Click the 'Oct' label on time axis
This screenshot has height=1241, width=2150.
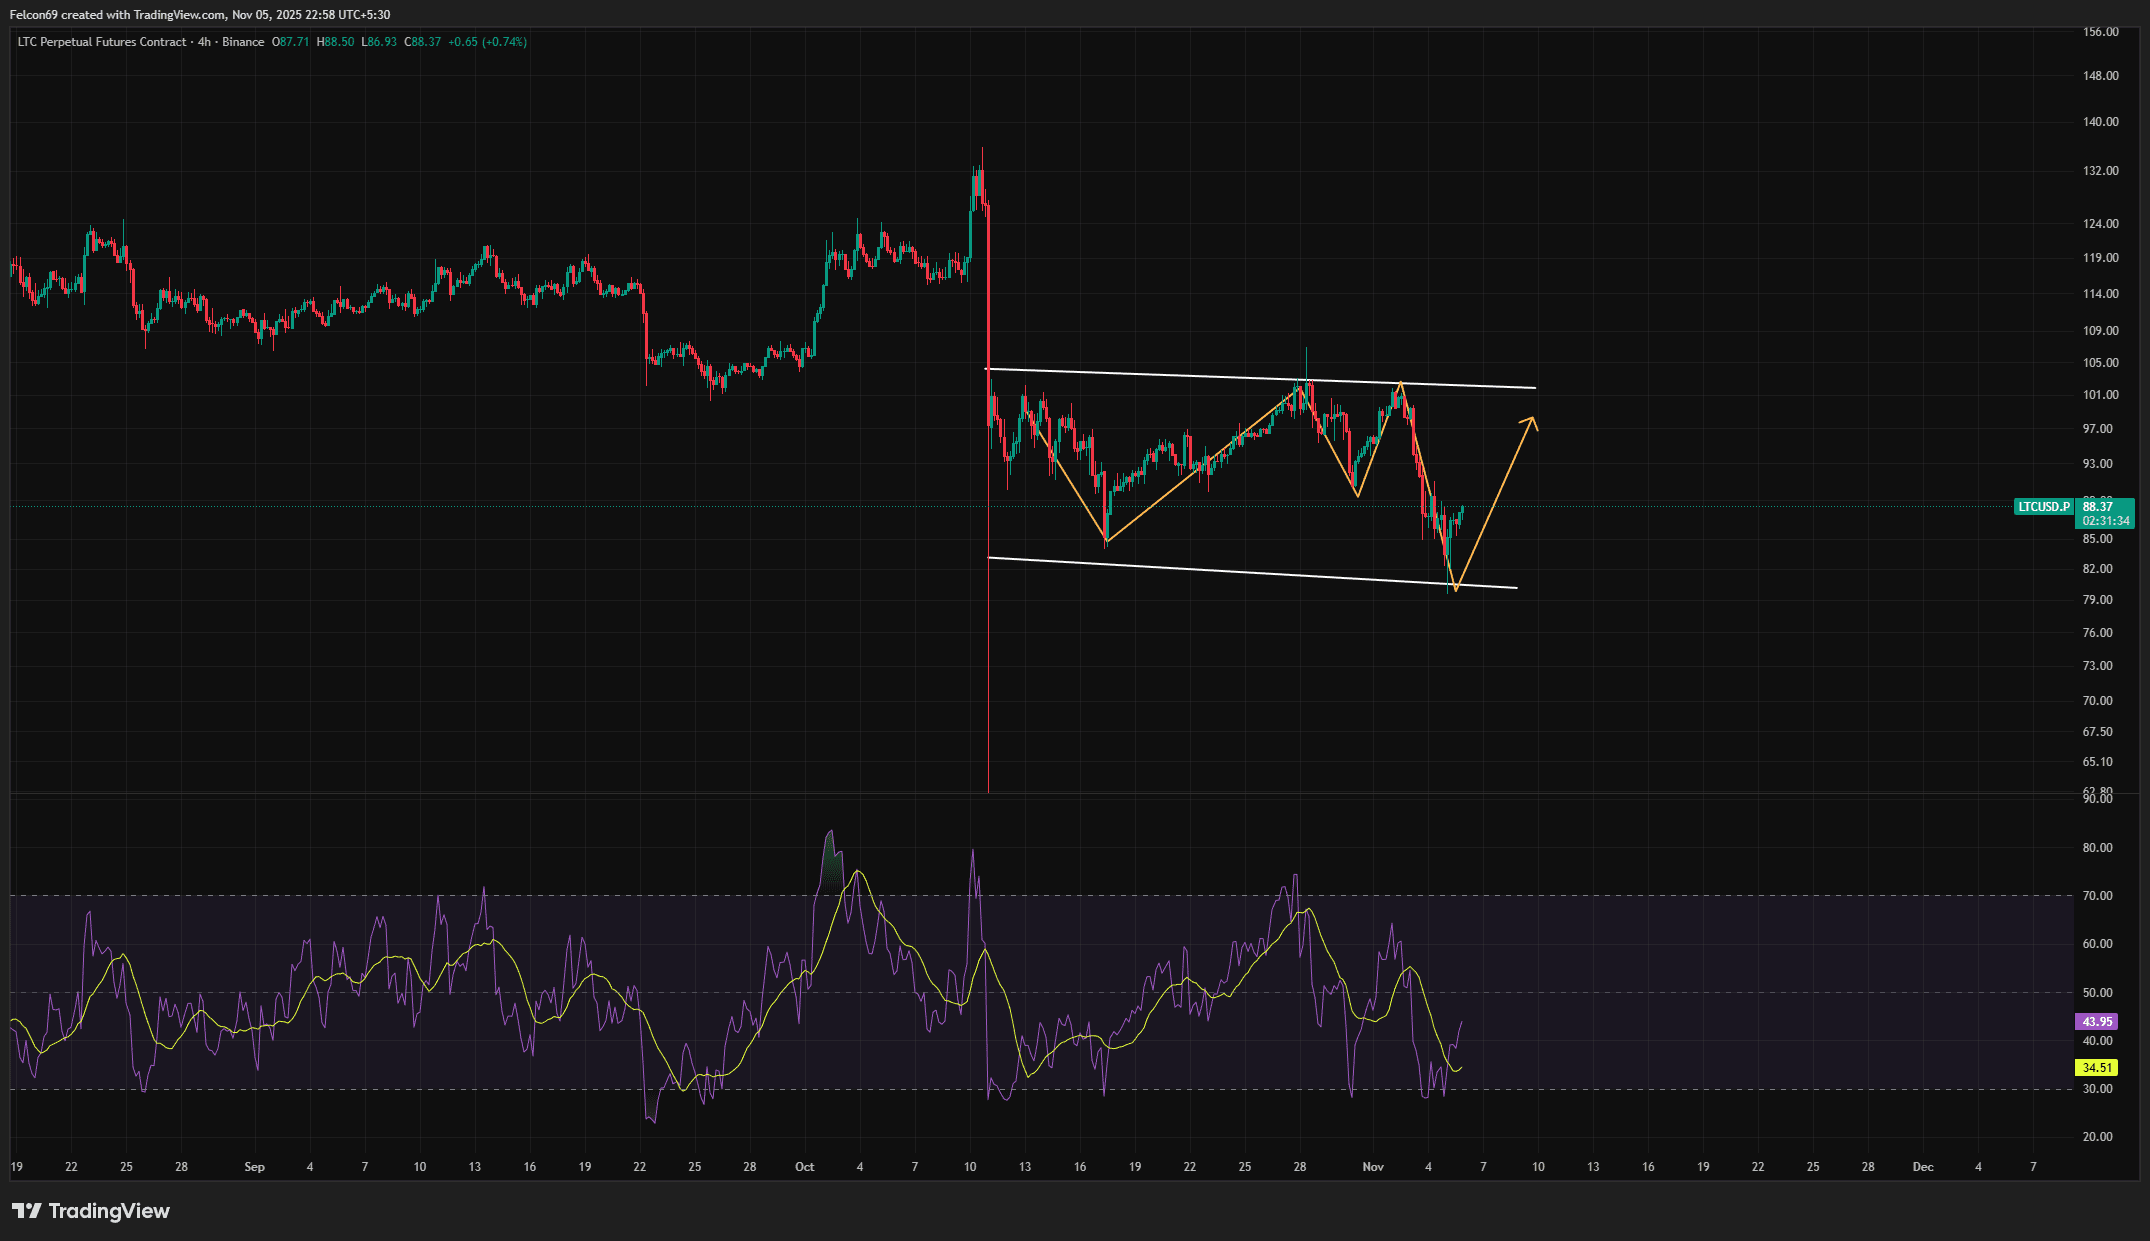804,1167
